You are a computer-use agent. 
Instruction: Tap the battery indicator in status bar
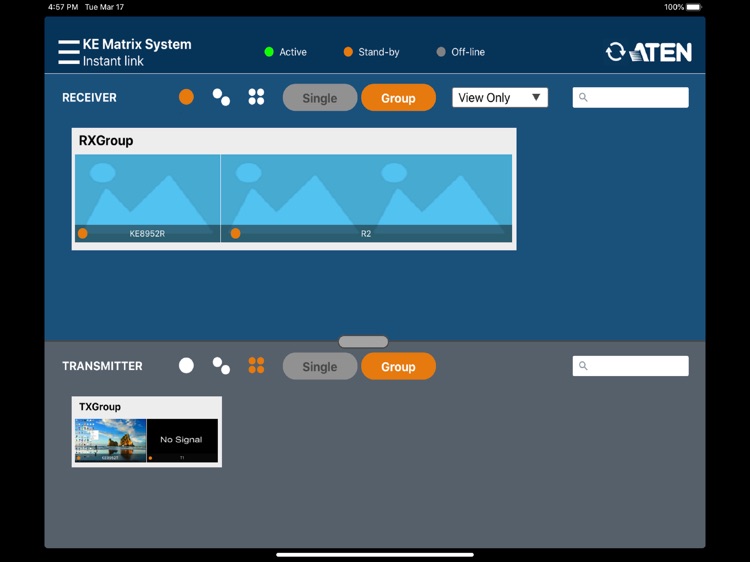tap(694, 7)
